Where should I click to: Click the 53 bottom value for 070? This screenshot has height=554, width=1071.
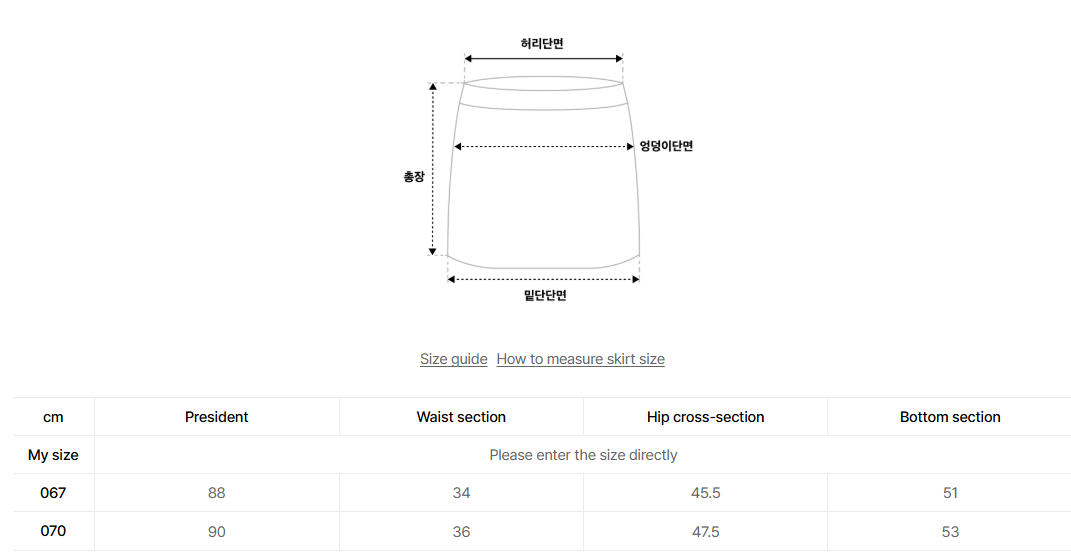(x=950, y=531)
